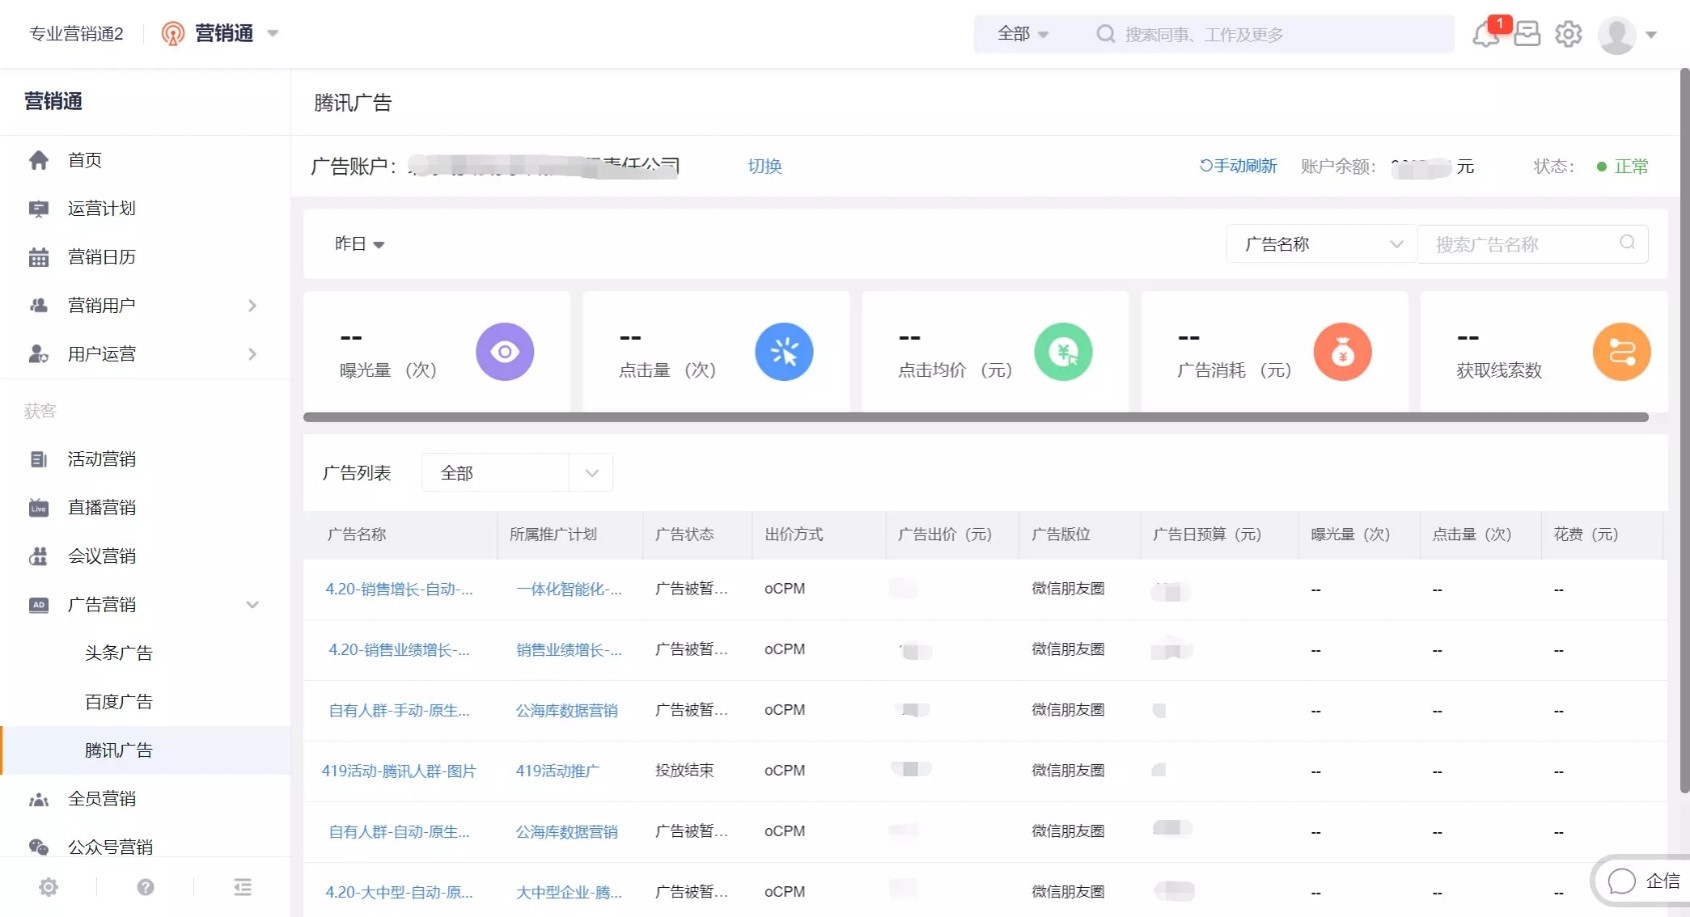Click the horizontal scrollbar under stat cards
The height and width of the screenshot is (917, 1690).
point(976,417)
